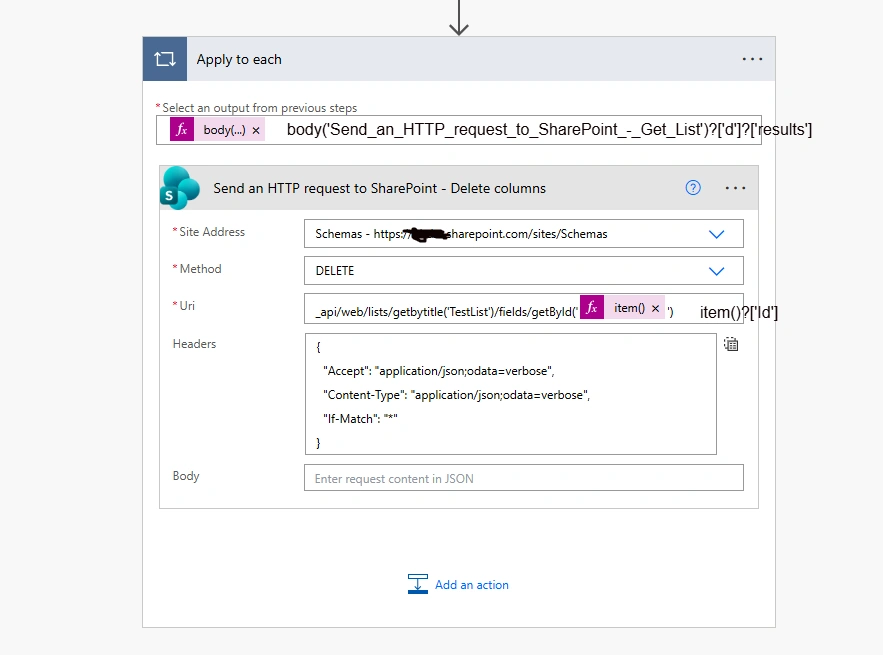Image resolution: width=883 pixels, height=655 pixels.
Task: Click the Select an output from previous steps label
Action: coord(260,108)
